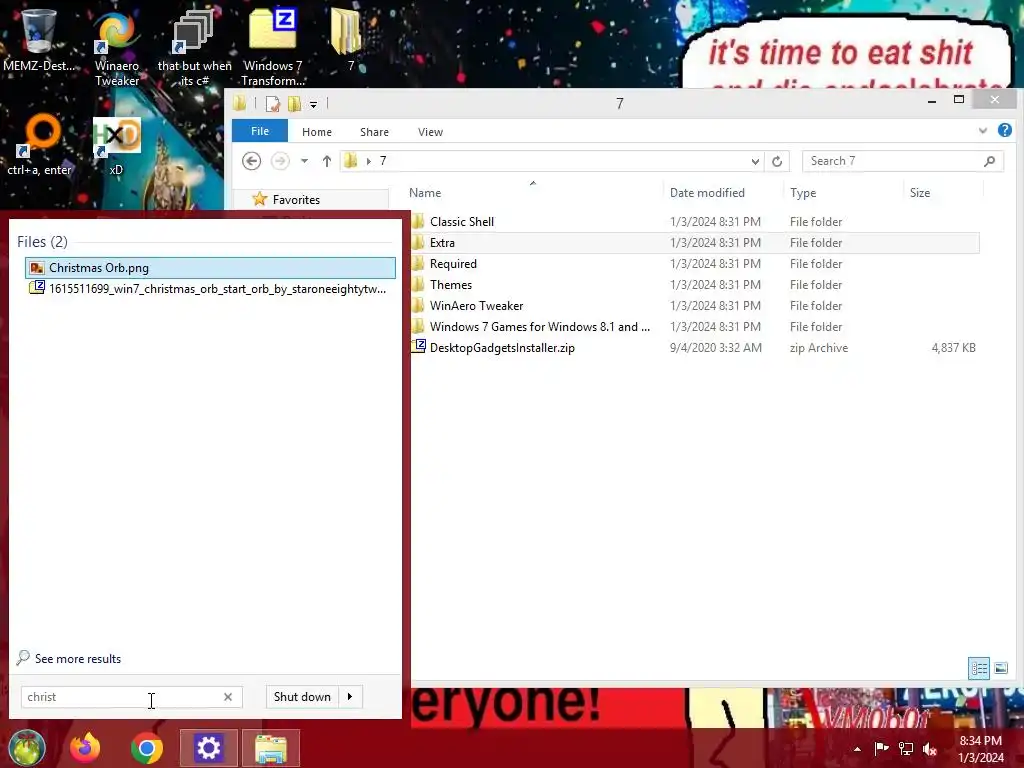Open the View ribbon tab
The height and width of the screenshot is (768, 1024).
(x=430, y=132)
